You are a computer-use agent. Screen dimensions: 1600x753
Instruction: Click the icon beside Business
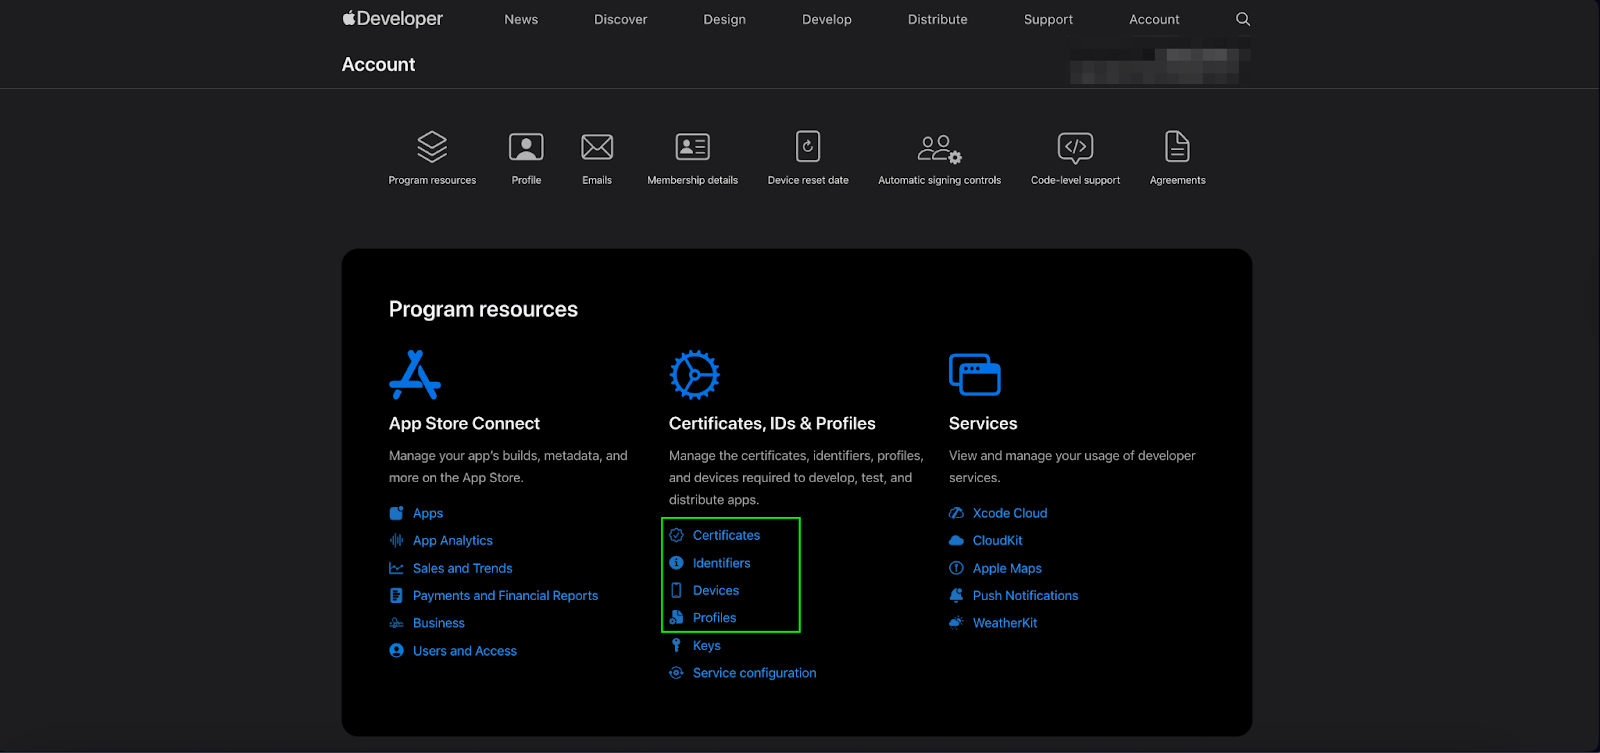point(396,623)
